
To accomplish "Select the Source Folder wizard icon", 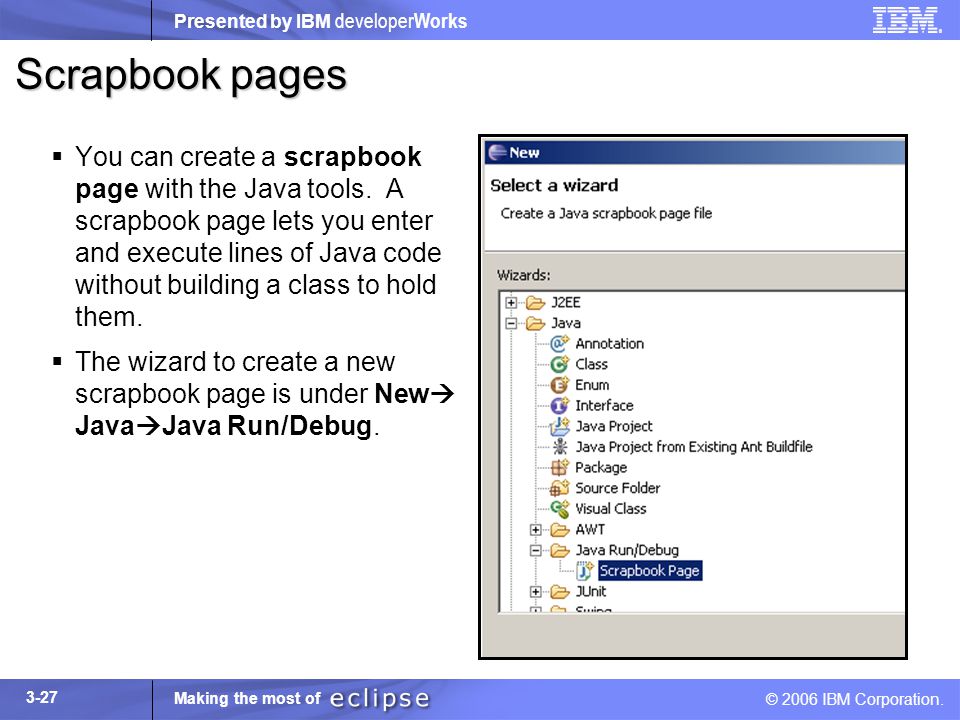I will click(x=560, y=488).
